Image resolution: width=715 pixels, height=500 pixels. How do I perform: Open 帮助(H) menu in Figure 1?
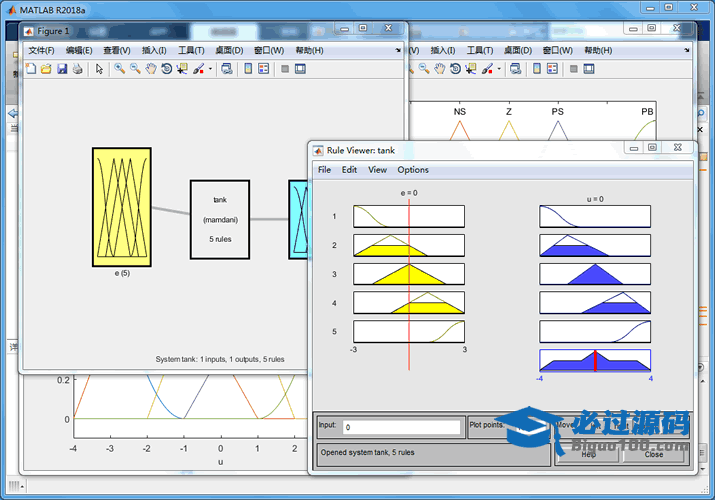(310, 50)
